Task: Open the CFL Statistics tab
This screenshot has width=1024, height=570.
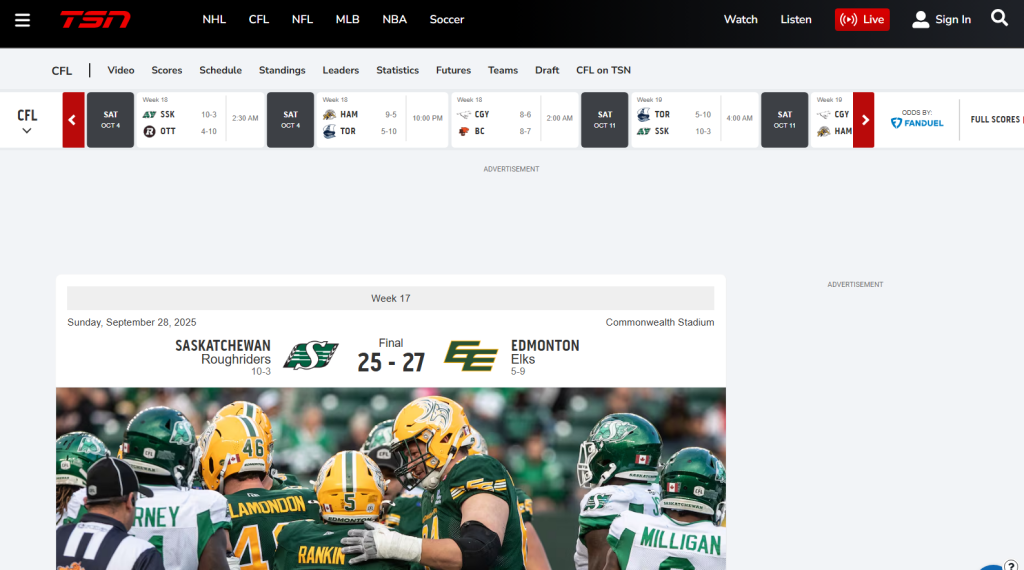Action: [397, 70]
